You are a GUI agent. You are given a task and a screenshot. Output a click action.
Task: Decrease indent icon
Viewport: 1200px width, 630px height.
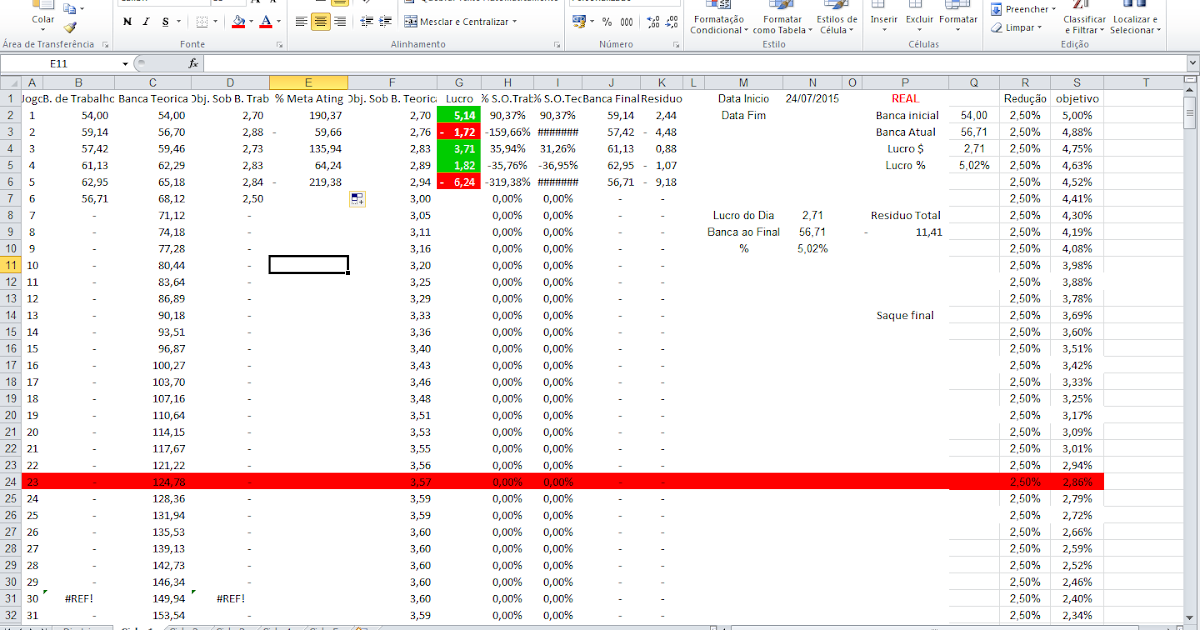pos(366,21)
